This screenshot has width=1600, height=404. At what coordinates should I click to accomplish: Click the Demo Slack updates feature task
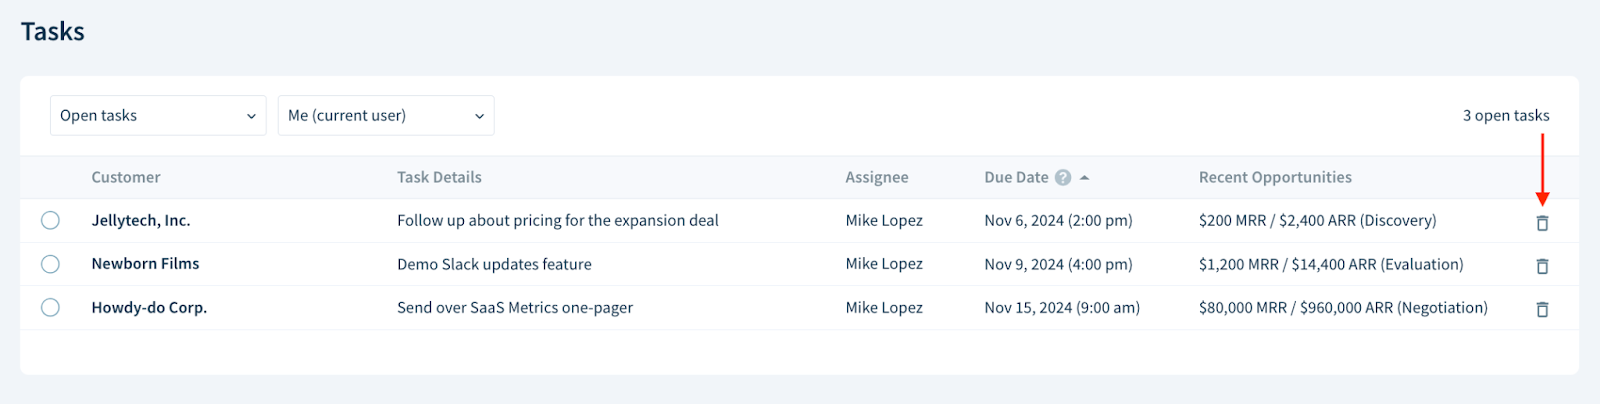[x=494, y=264]
